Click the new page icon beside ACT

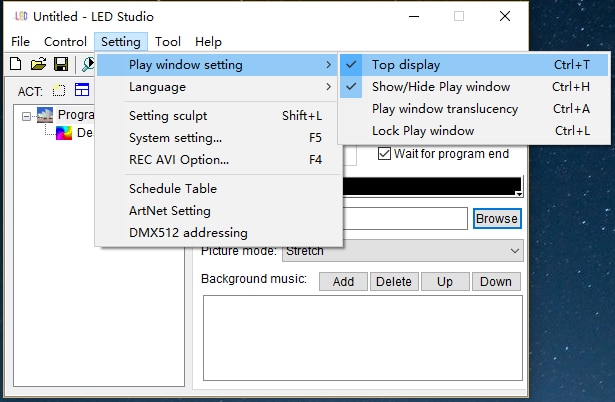coord(59,91)
